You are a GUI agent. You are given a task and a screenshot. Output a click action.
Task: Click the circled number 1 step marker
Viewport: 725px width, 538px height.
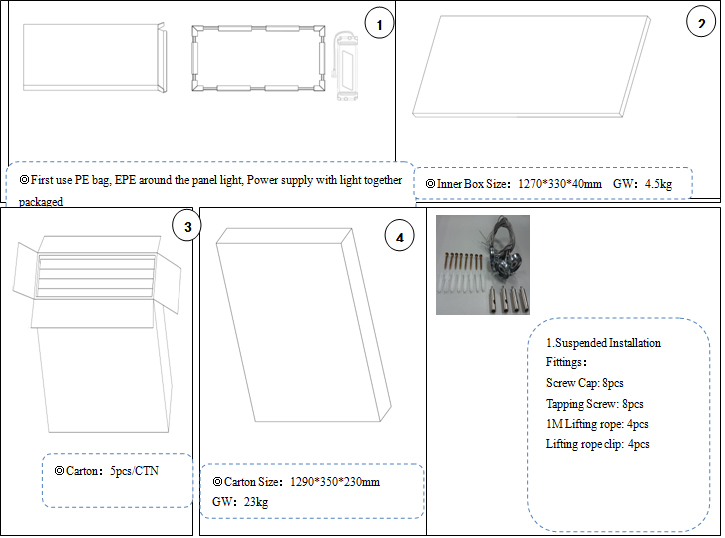click(377, 24)
